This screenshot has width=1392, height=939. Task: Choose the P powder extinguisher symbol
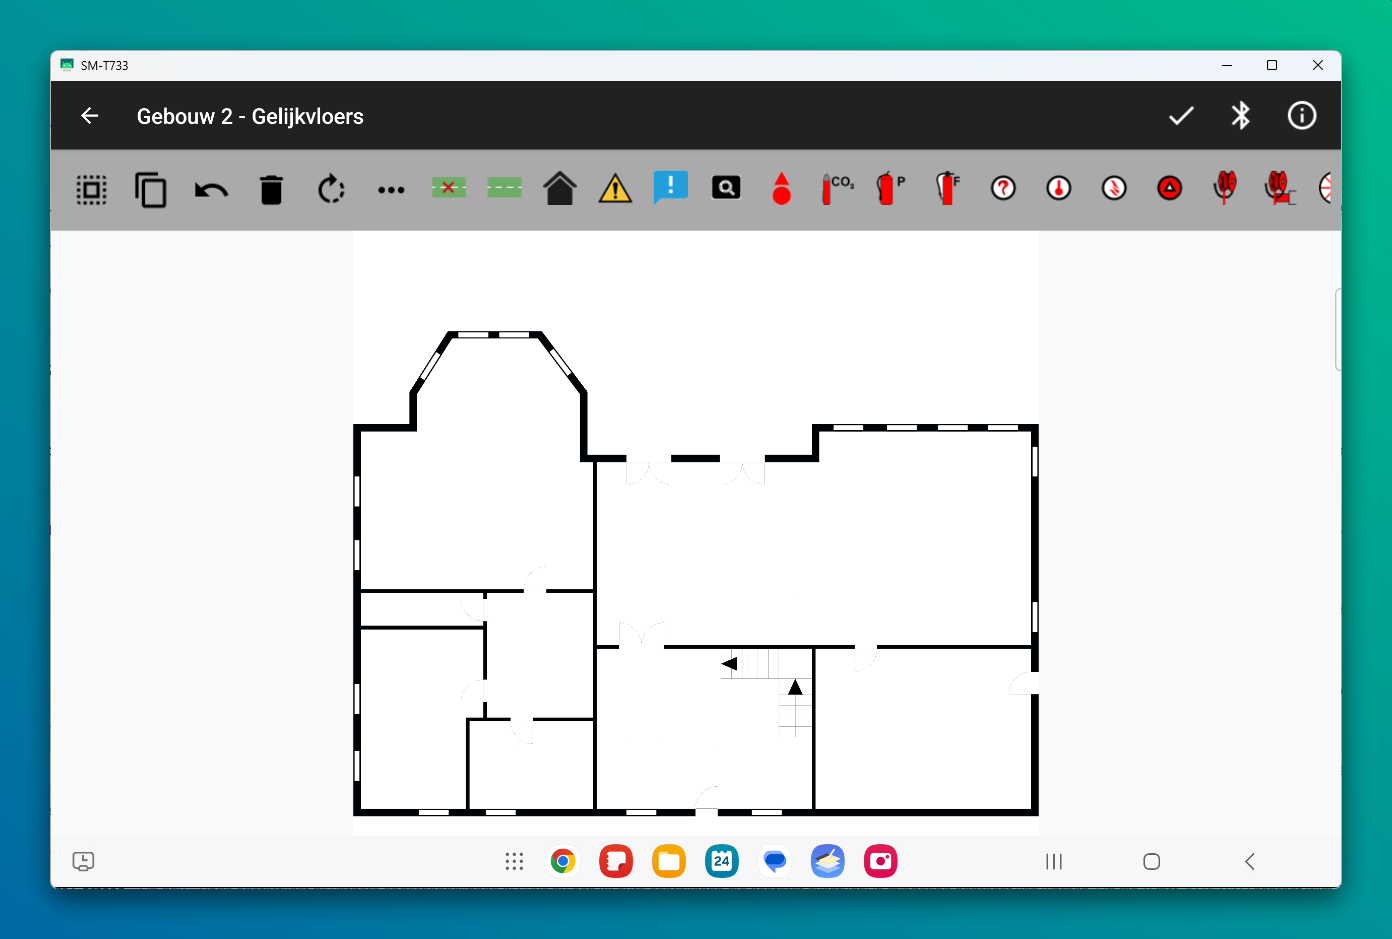[x=890, y=188]
